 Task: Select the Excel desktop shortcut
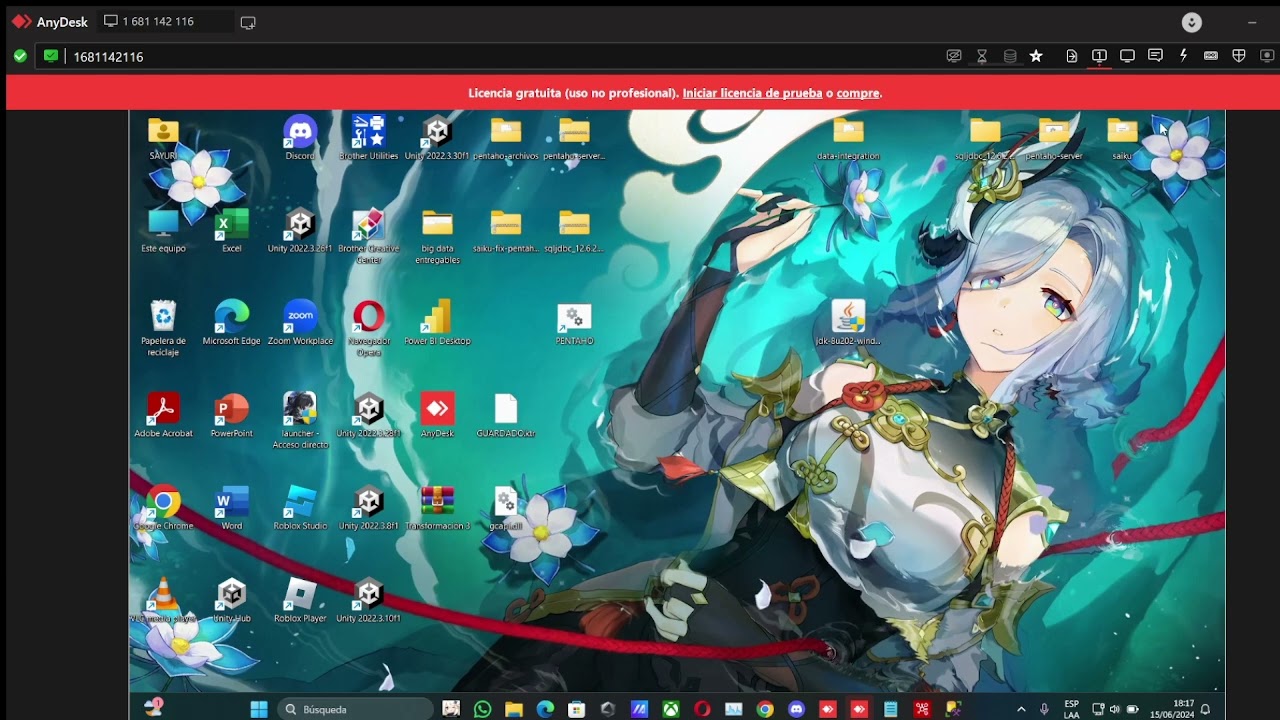232,231
